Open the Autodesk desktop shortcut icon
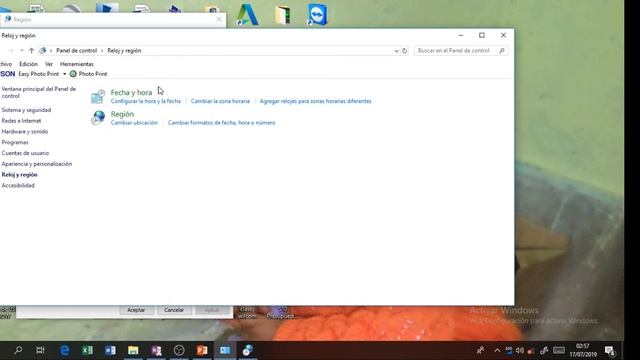640x360 pixels. 248,15
